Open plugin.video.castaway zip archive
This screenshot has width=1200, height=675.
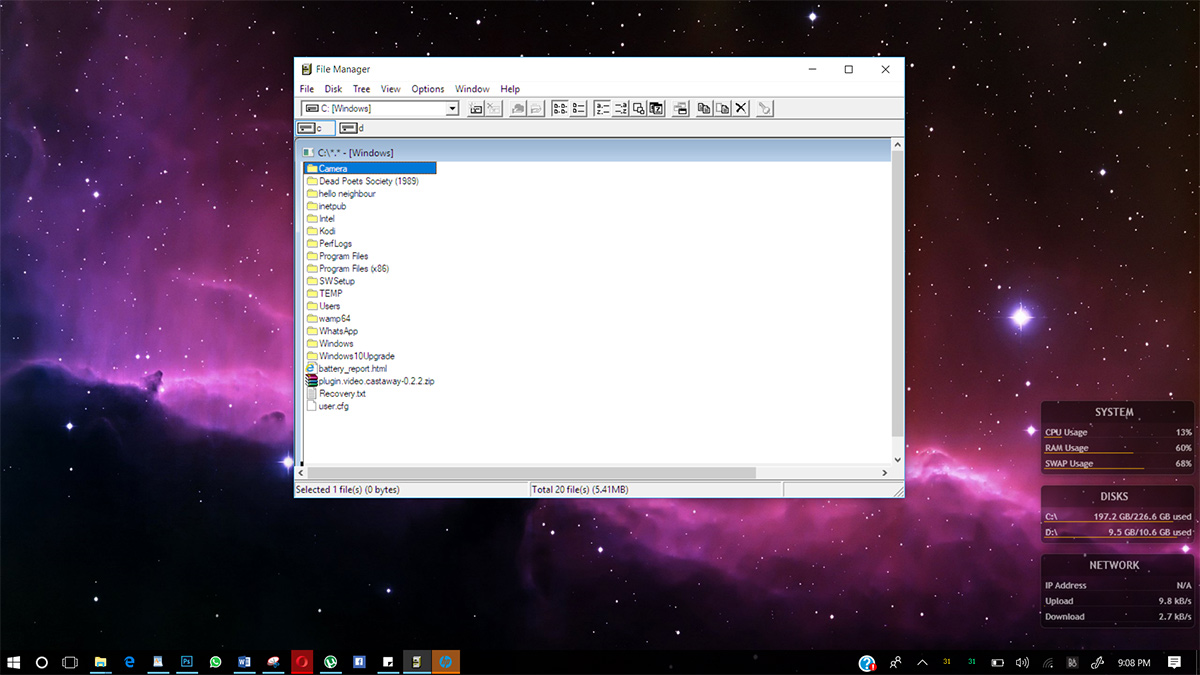tap(375, 381)
